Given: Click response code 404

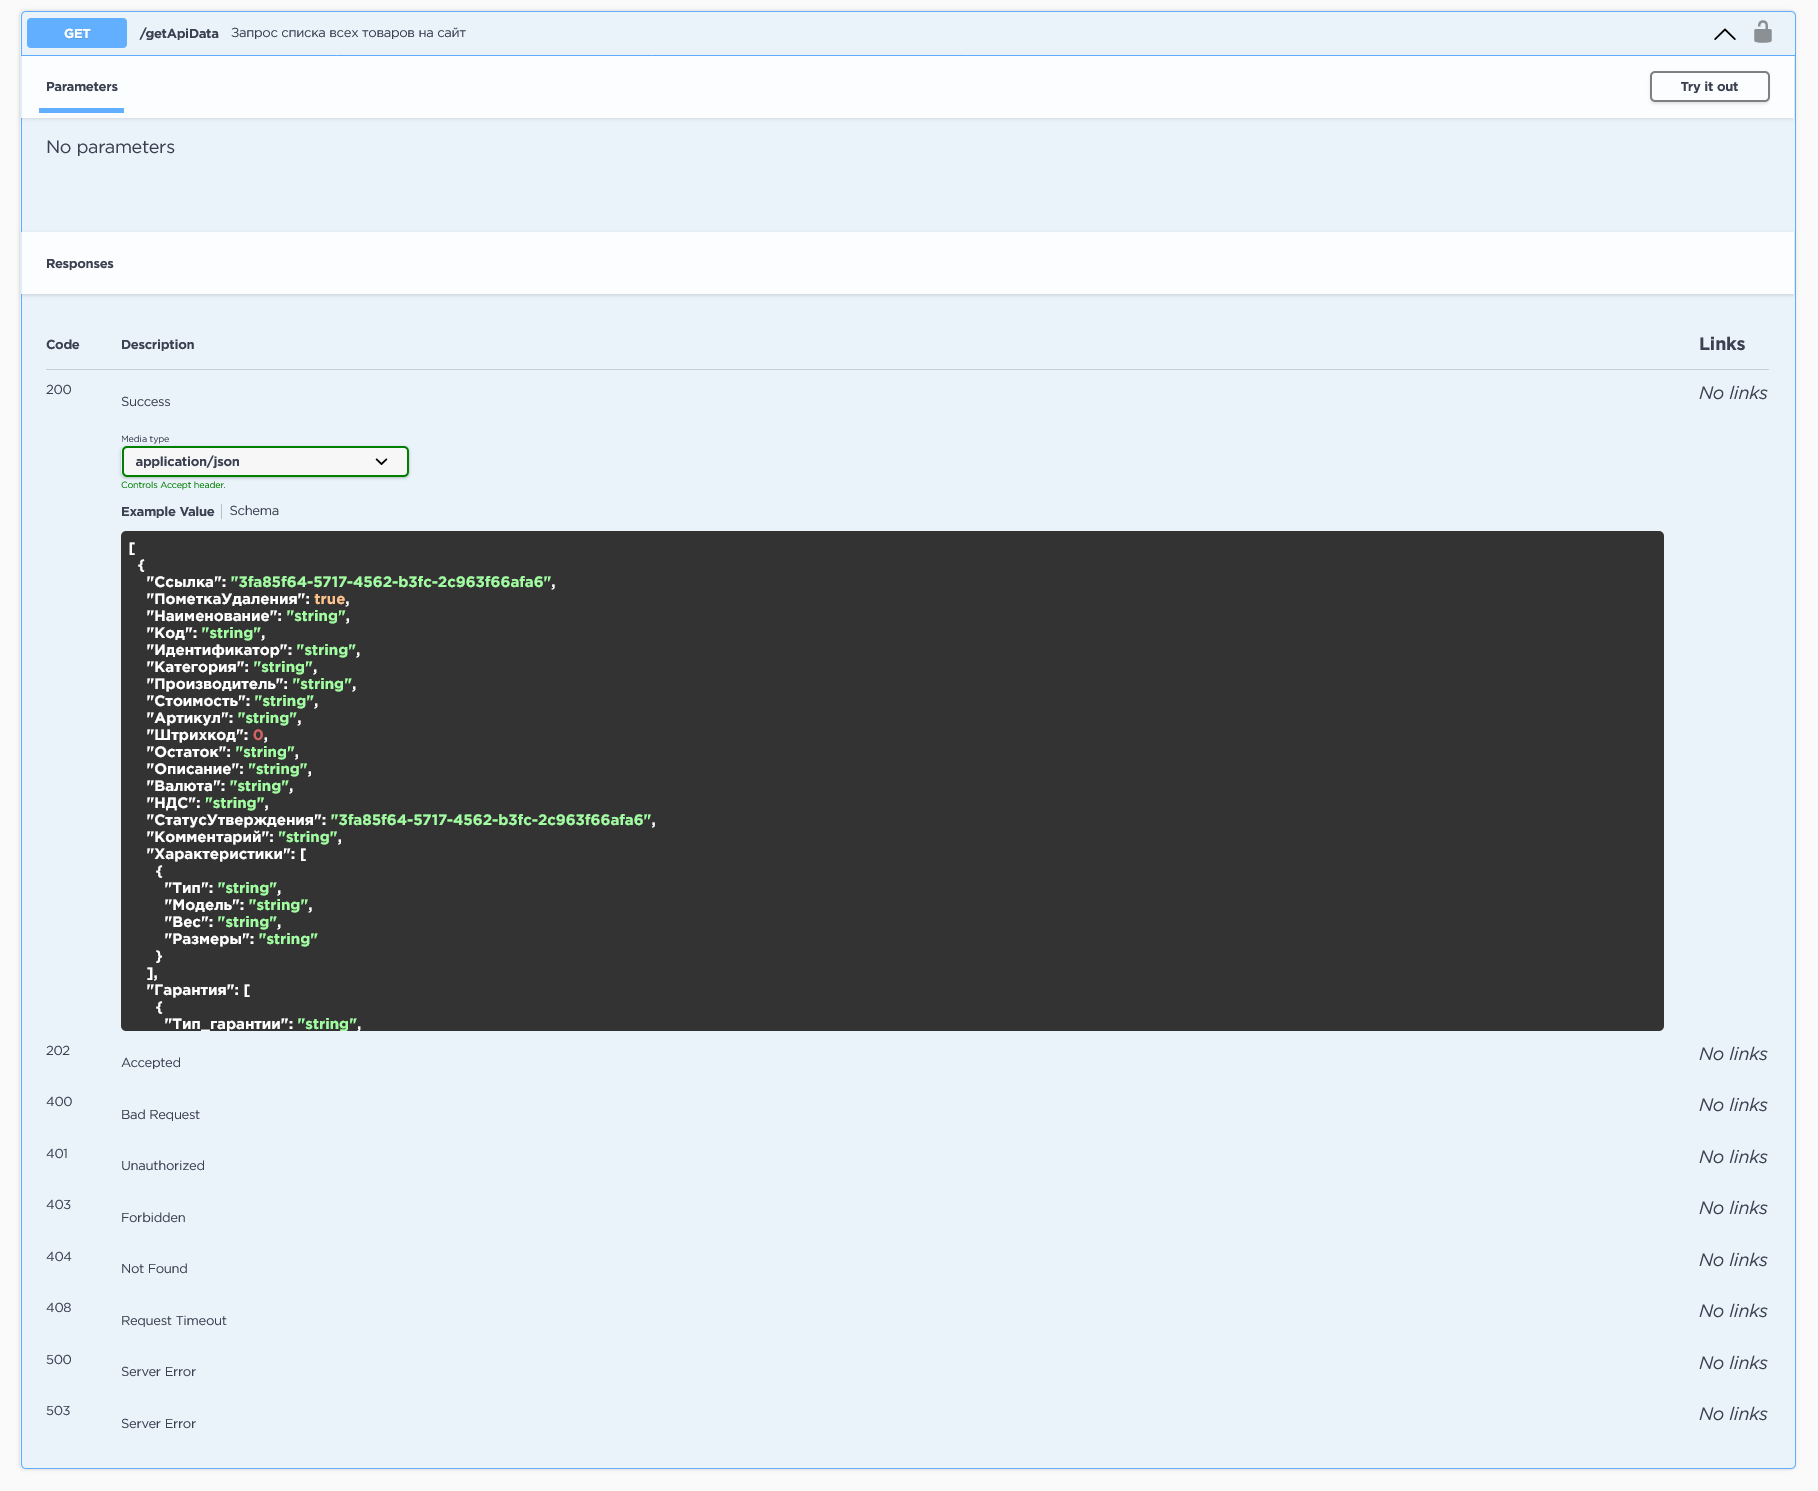Looking at the screenshot, I should [59, 1256].
